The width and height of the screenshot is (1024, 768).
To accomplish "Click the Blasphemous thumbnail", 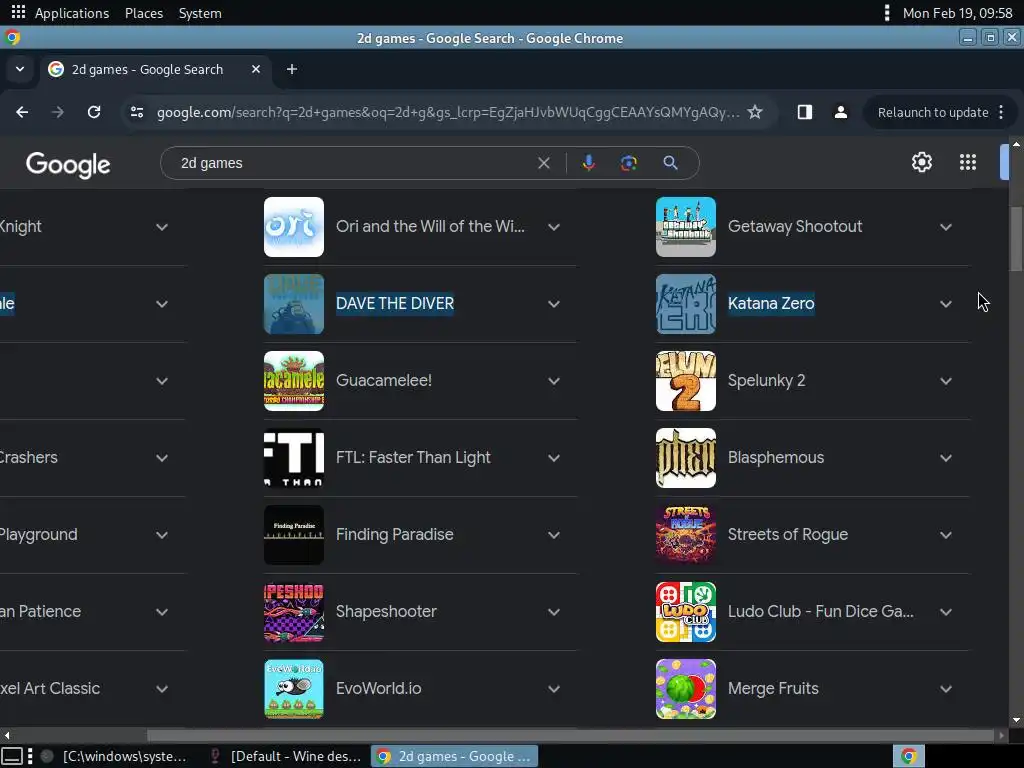I will click(686, 458).
